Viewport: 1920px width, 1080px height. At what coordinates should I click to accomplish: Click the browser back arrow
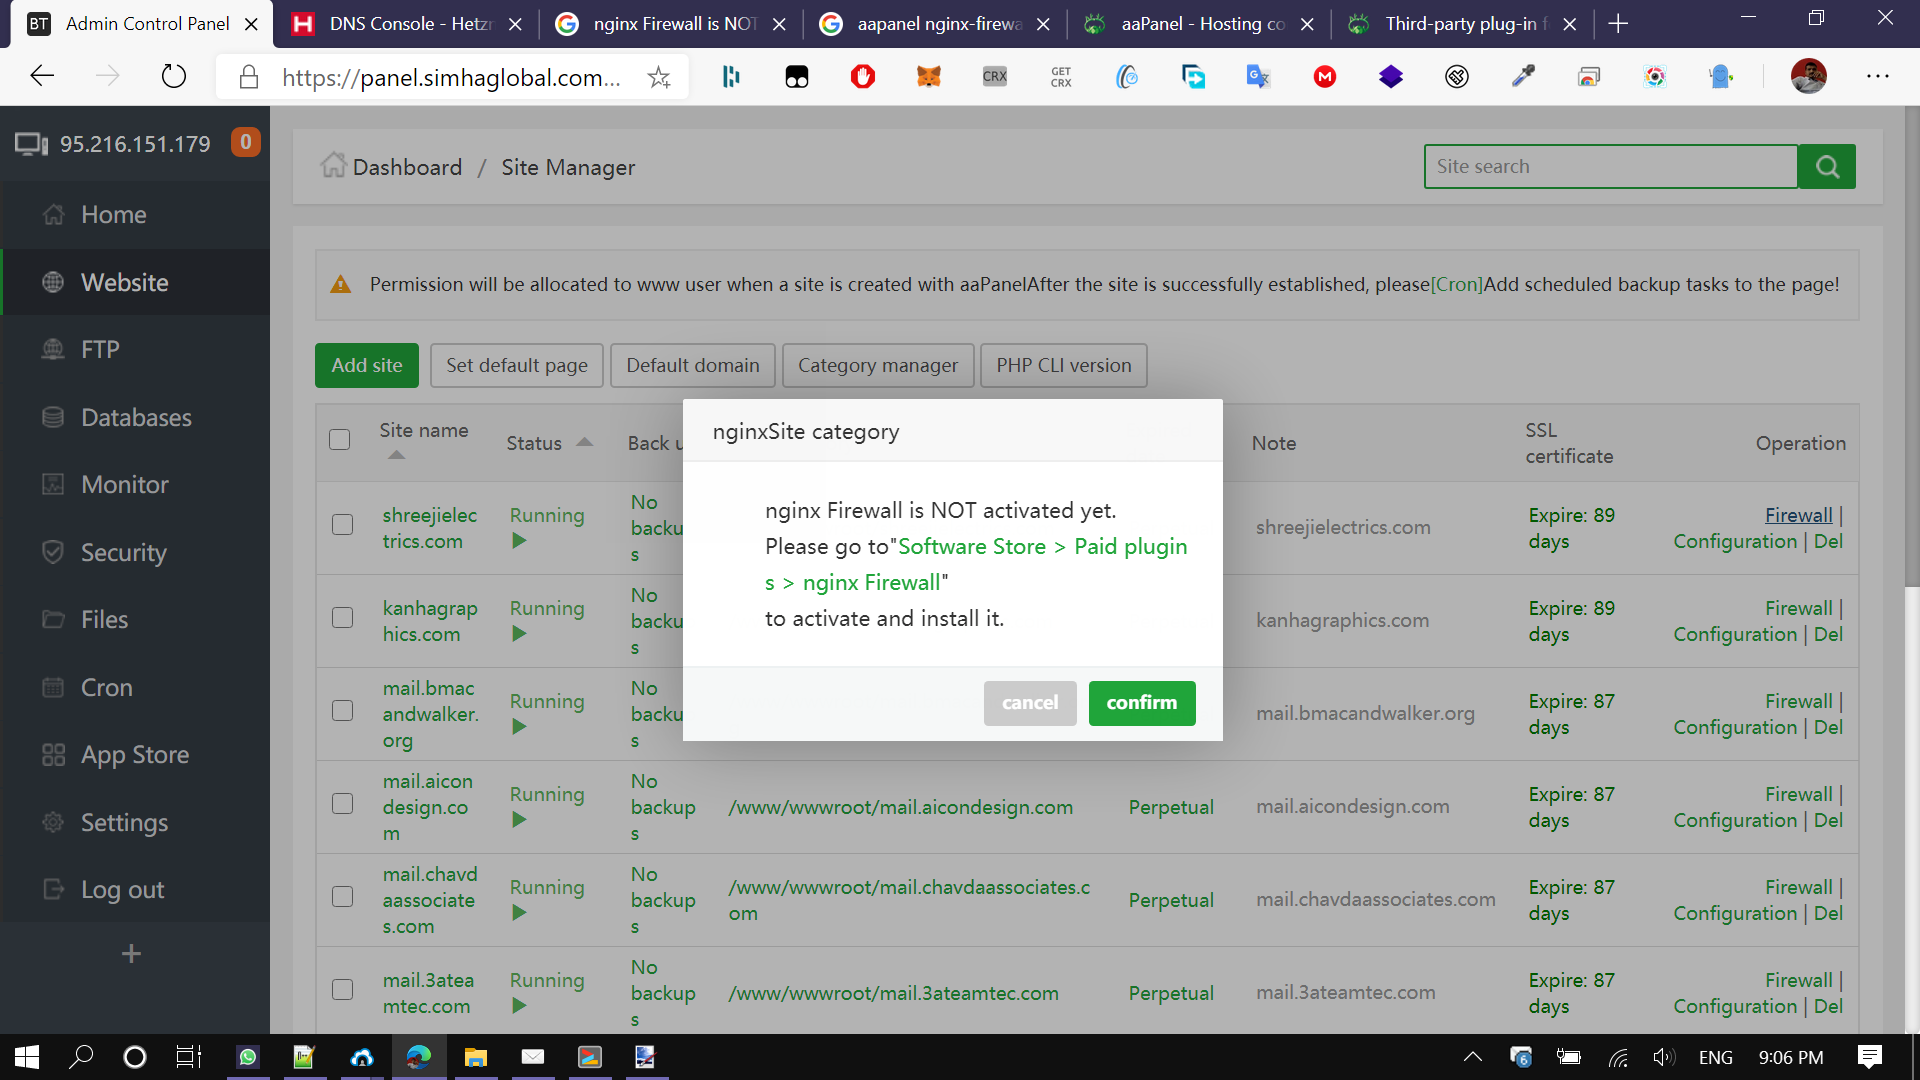click(x=42, y=76)
